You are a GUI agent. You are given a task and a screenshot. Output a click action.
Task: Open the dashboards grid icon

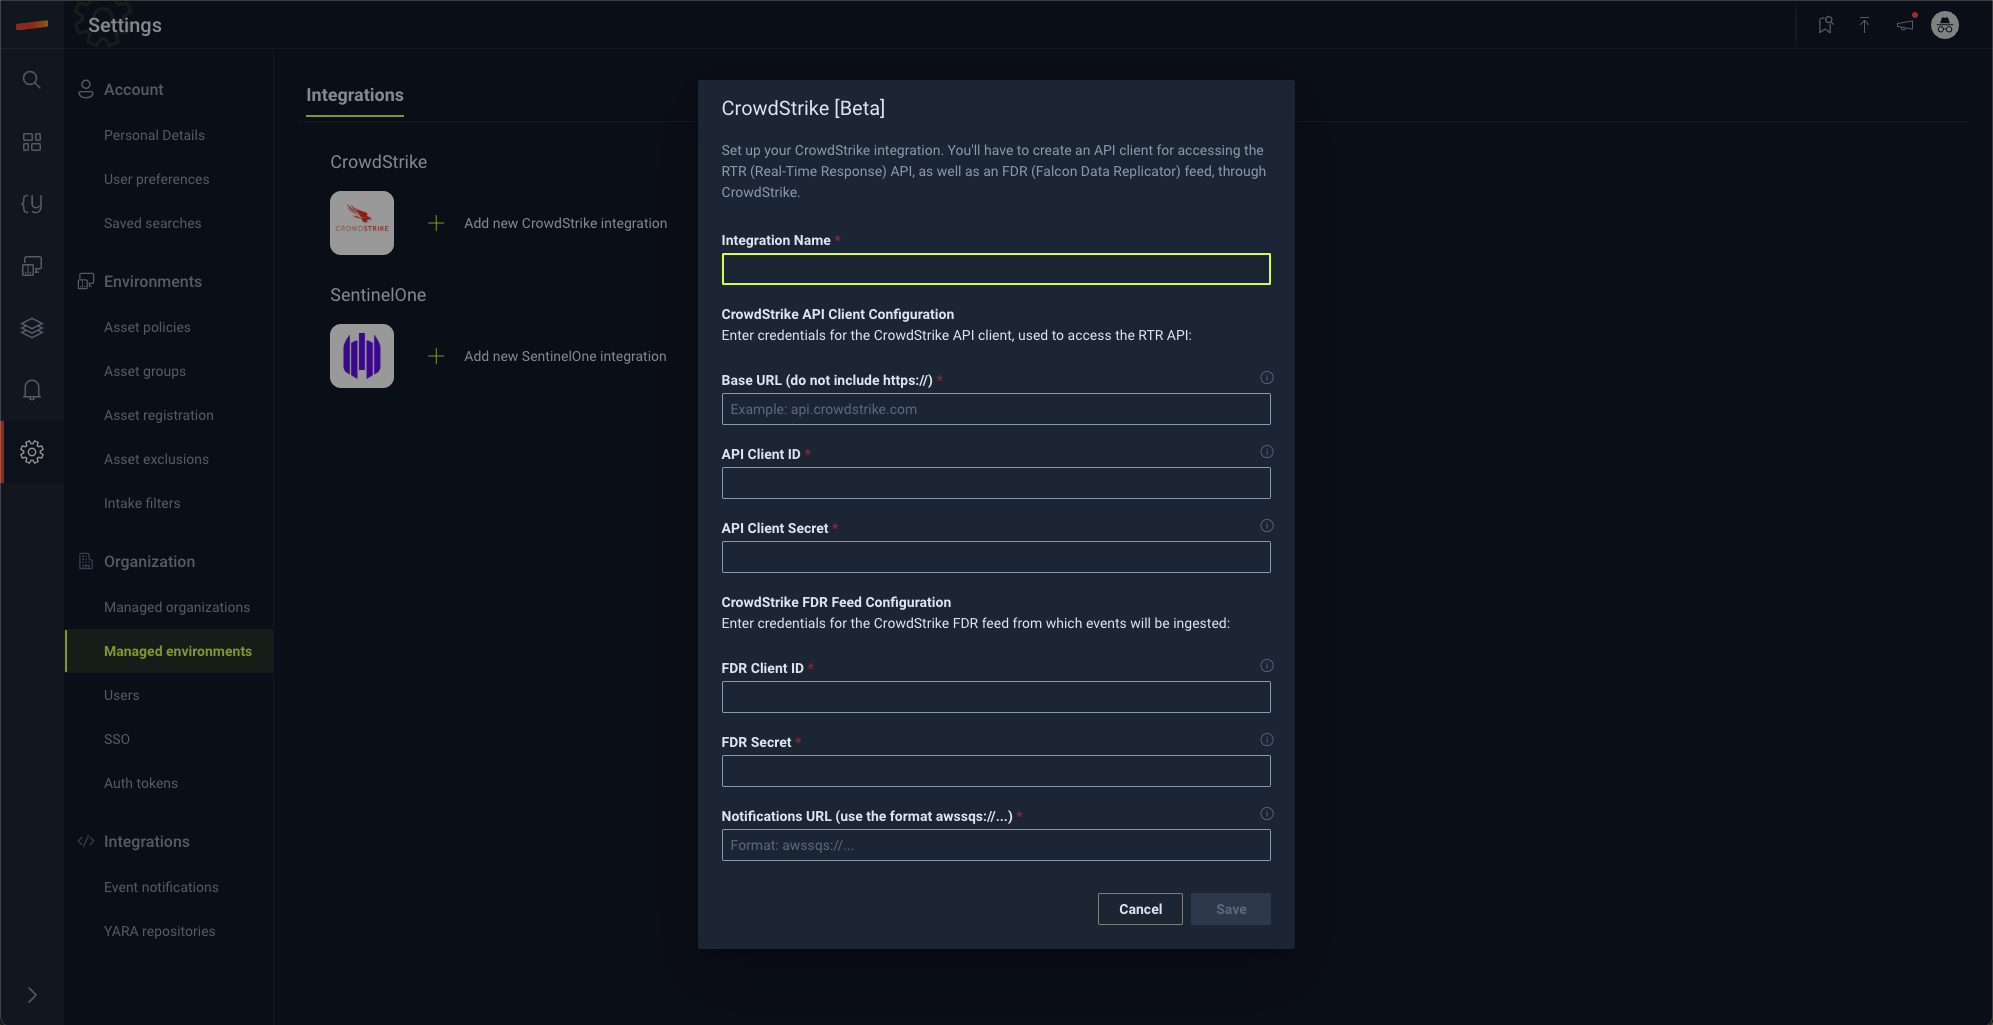[x=32, y=142]
